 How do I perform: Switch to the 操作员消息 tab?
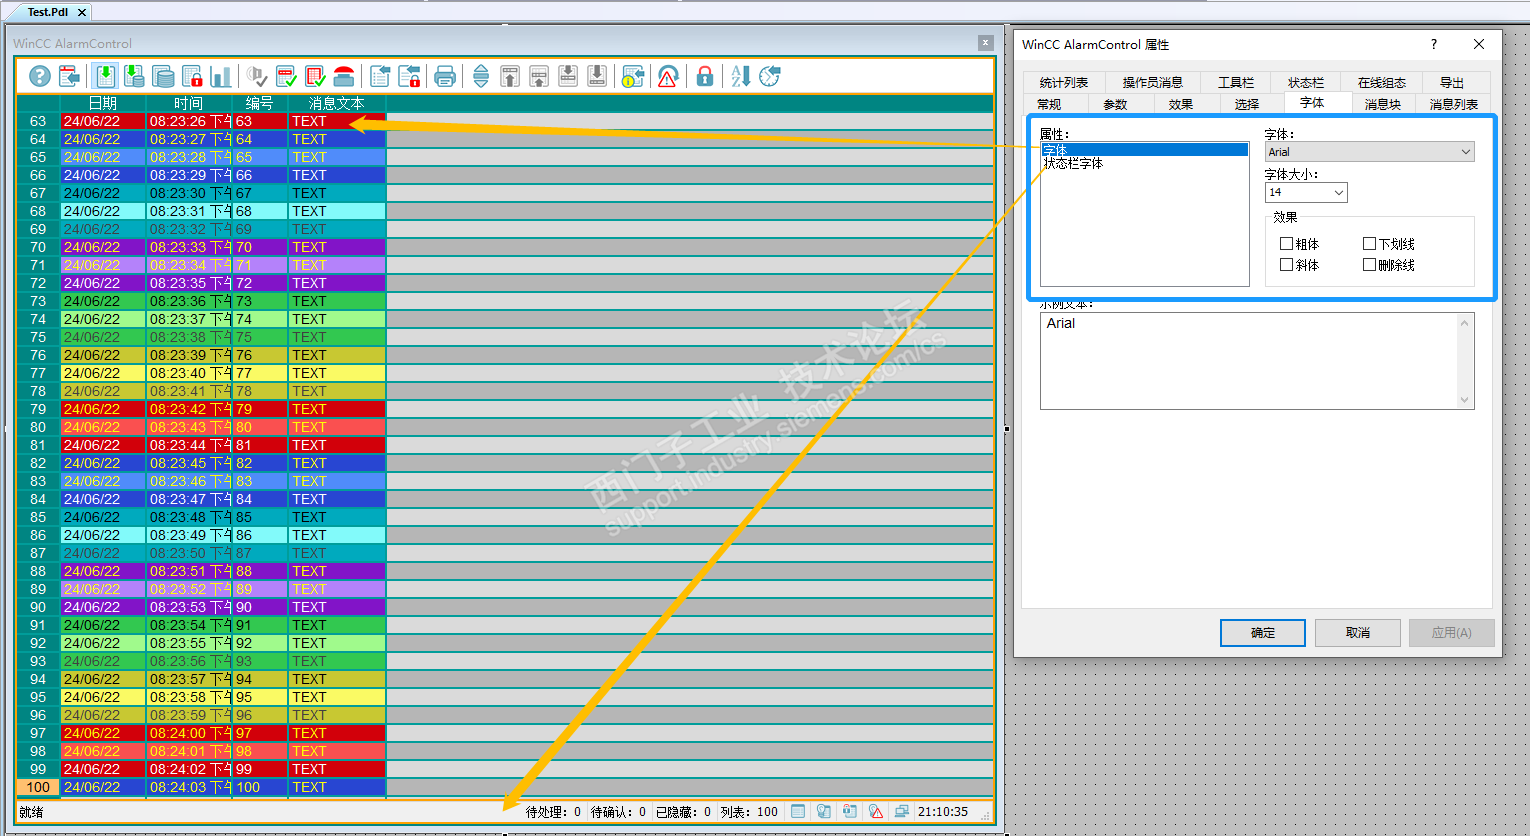tap(1153, 83)
